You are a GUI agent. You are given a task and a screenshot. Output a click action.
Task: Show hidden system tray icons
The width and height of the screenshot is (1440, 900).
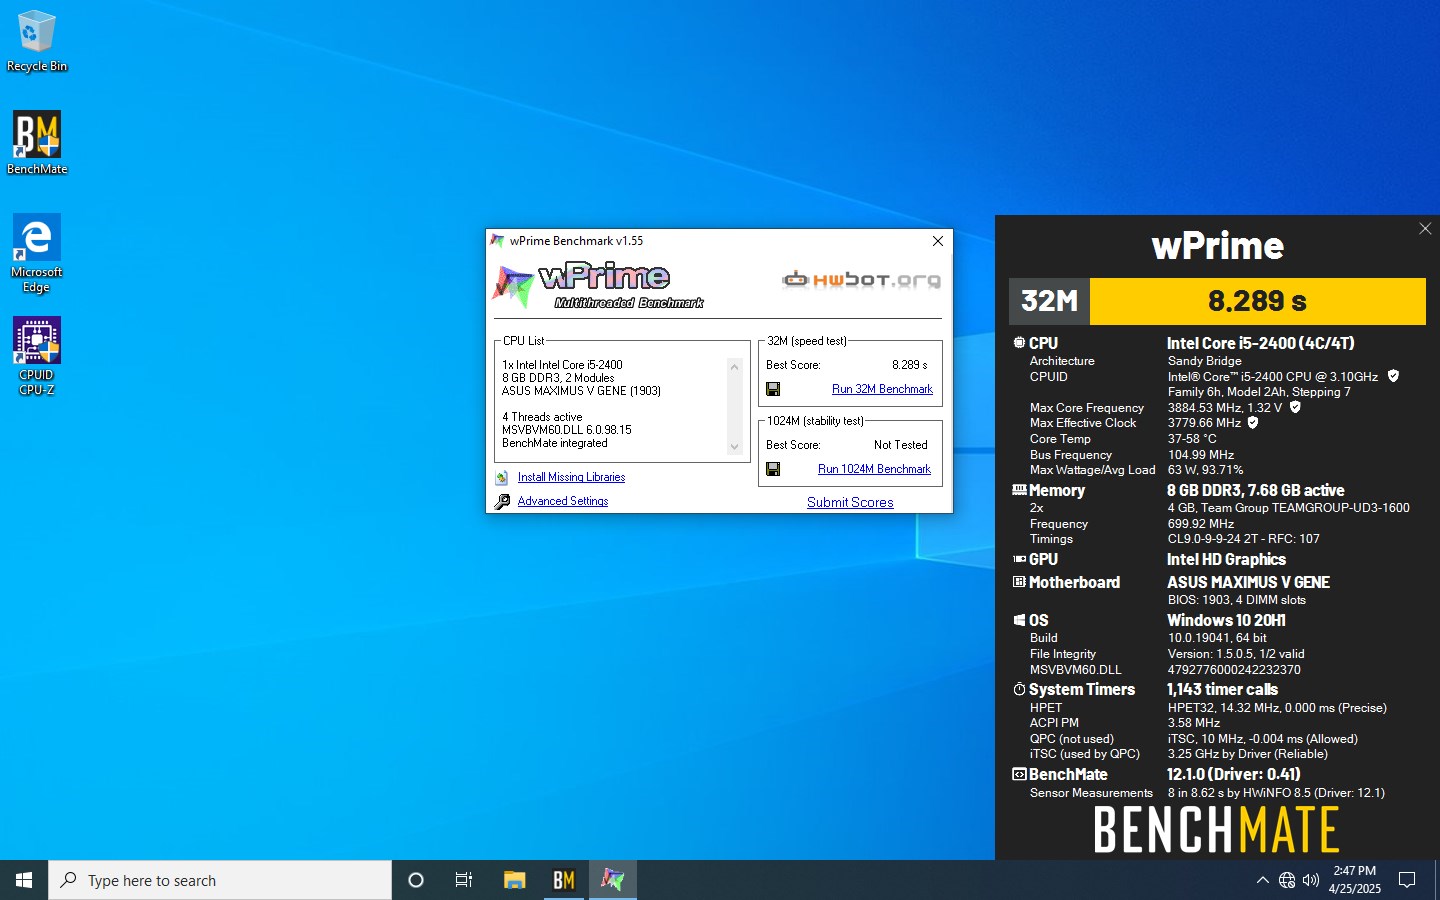click(x=1262, y=880)
